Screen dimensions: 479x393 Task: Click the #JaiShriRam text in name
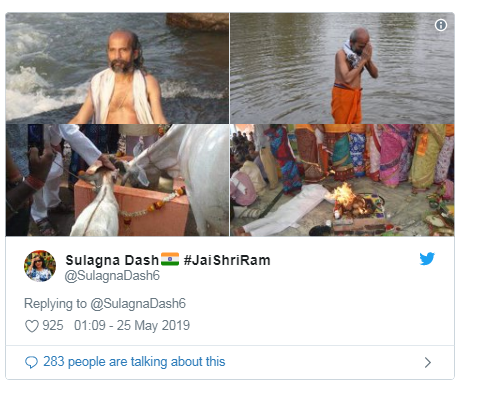(x=227, y=260)
